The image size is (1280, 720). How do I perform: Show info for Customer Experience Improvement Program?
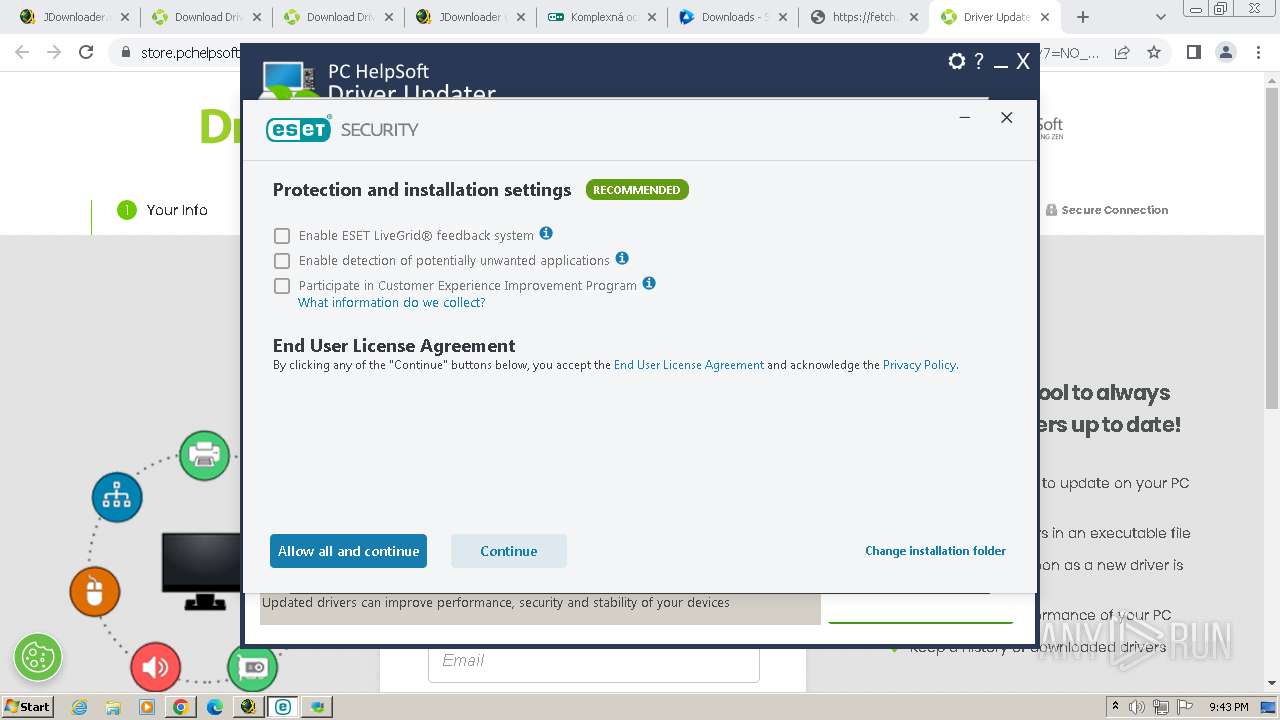click(x=649, y=283)
